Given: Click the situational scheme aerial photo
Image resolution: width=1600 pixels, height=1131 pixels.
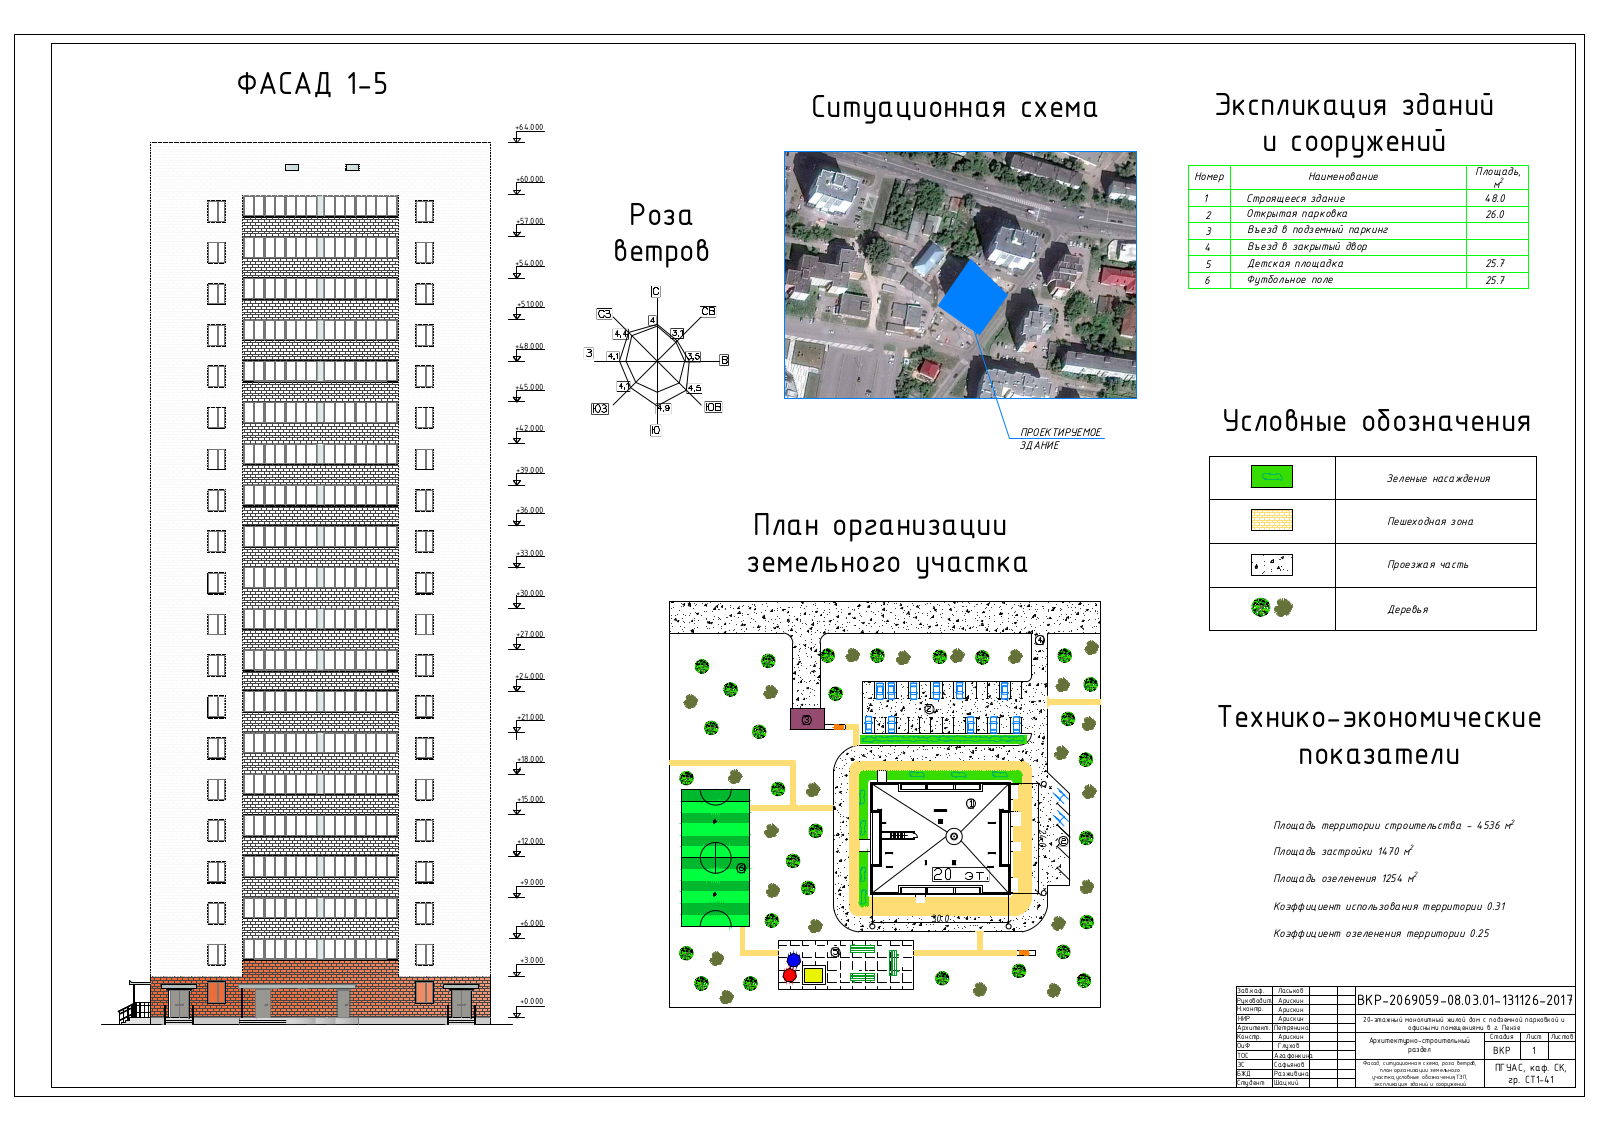Looking at the screenshot, I should [x=960, y=275].
